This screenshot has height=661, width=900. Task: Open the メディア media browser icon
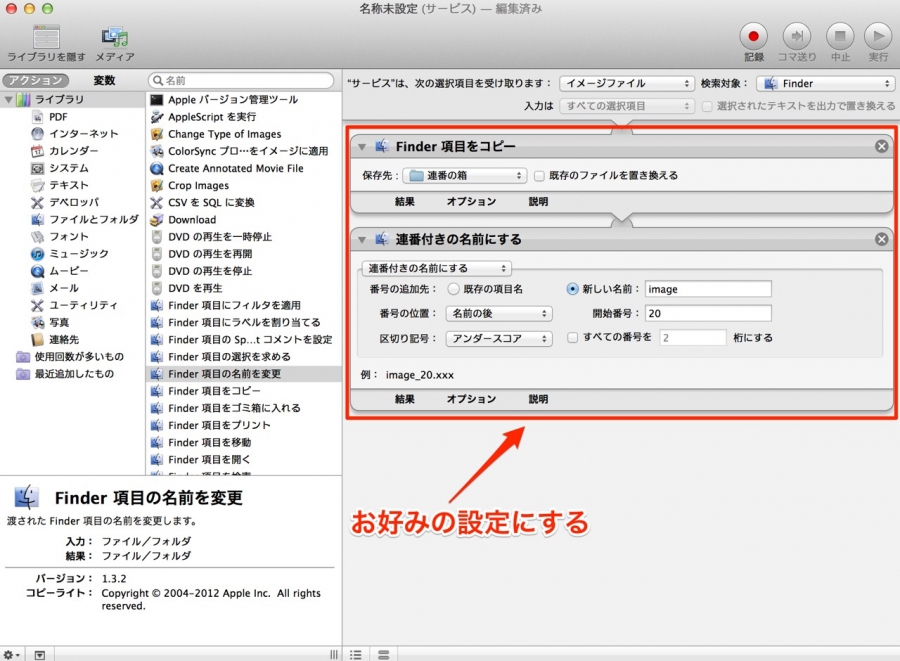tap(115, 37)
